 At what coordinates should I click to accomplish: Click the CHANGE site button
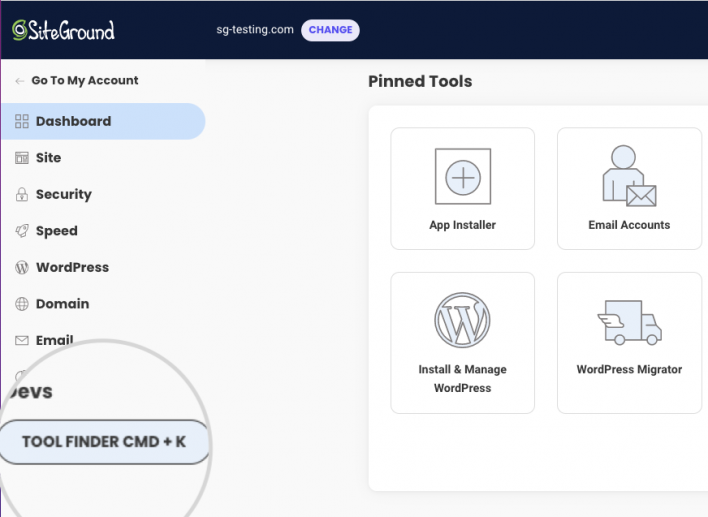[x=330, y=30]
